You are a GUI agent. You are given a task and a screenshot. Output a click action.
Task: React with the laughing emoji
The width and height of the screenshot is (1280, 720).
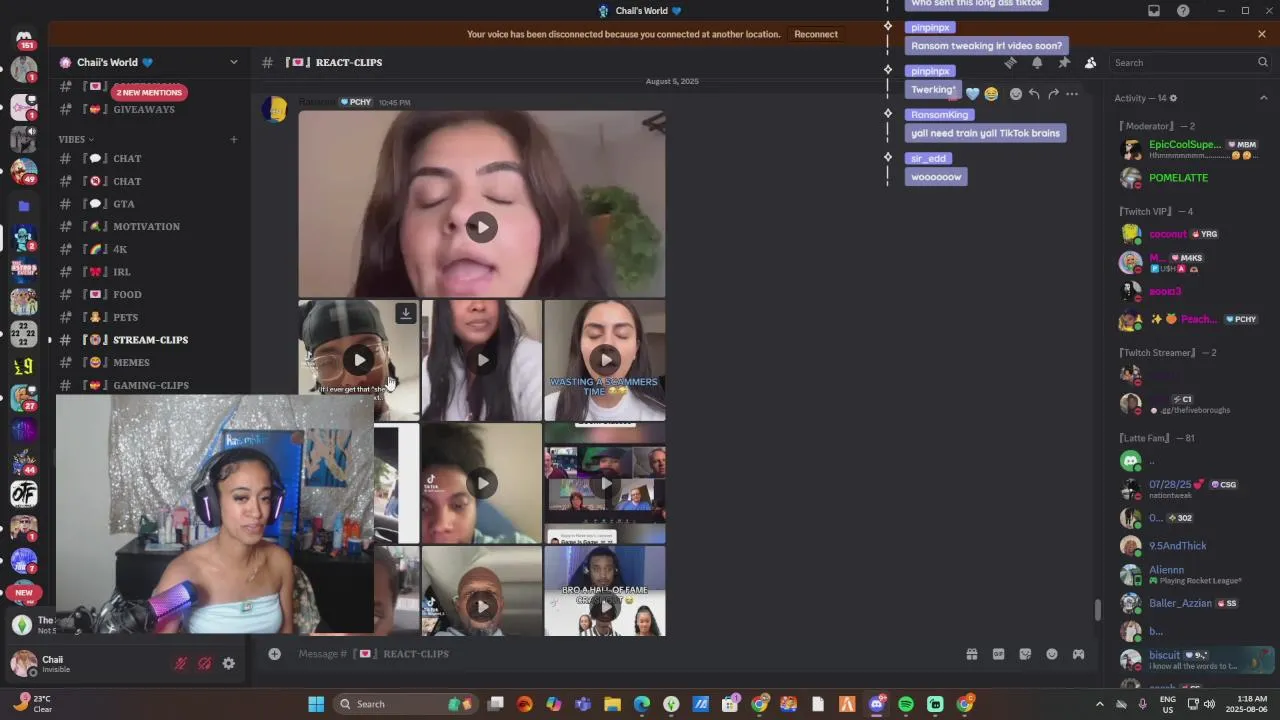[991, 94]
